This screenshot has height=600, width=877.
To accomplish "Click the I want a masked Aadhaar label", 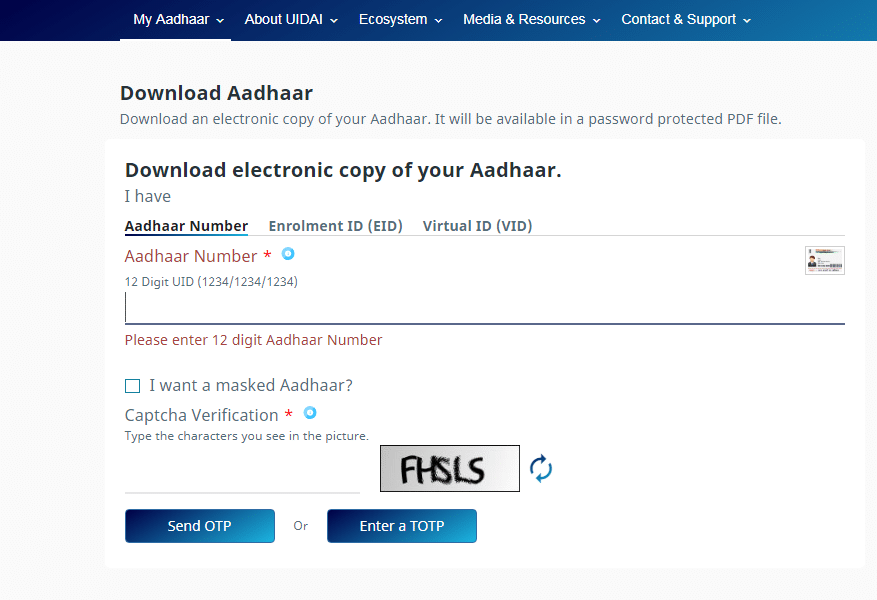I will click(x=251, y=385).
